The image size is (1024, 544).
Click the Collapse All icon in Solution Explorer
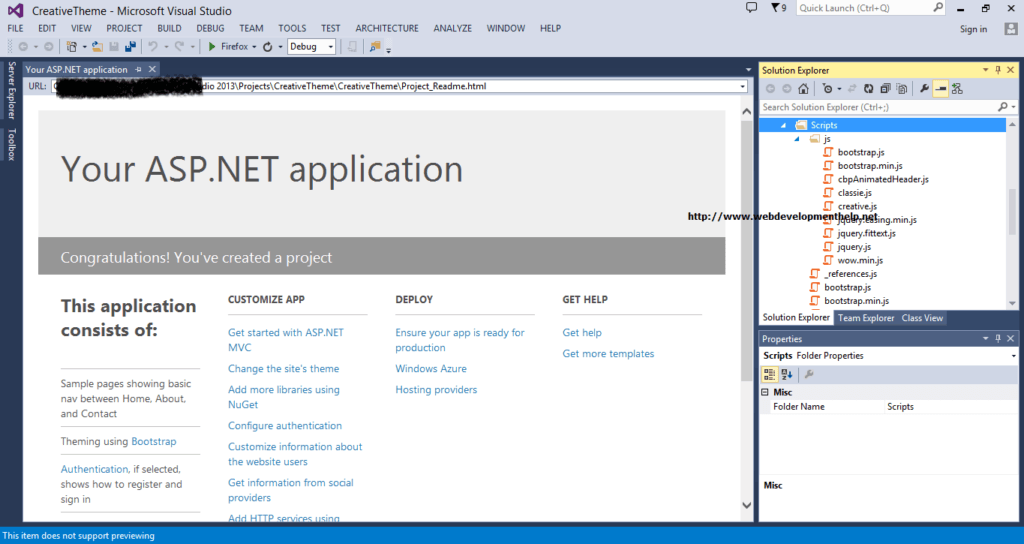(x=885, y=89)
